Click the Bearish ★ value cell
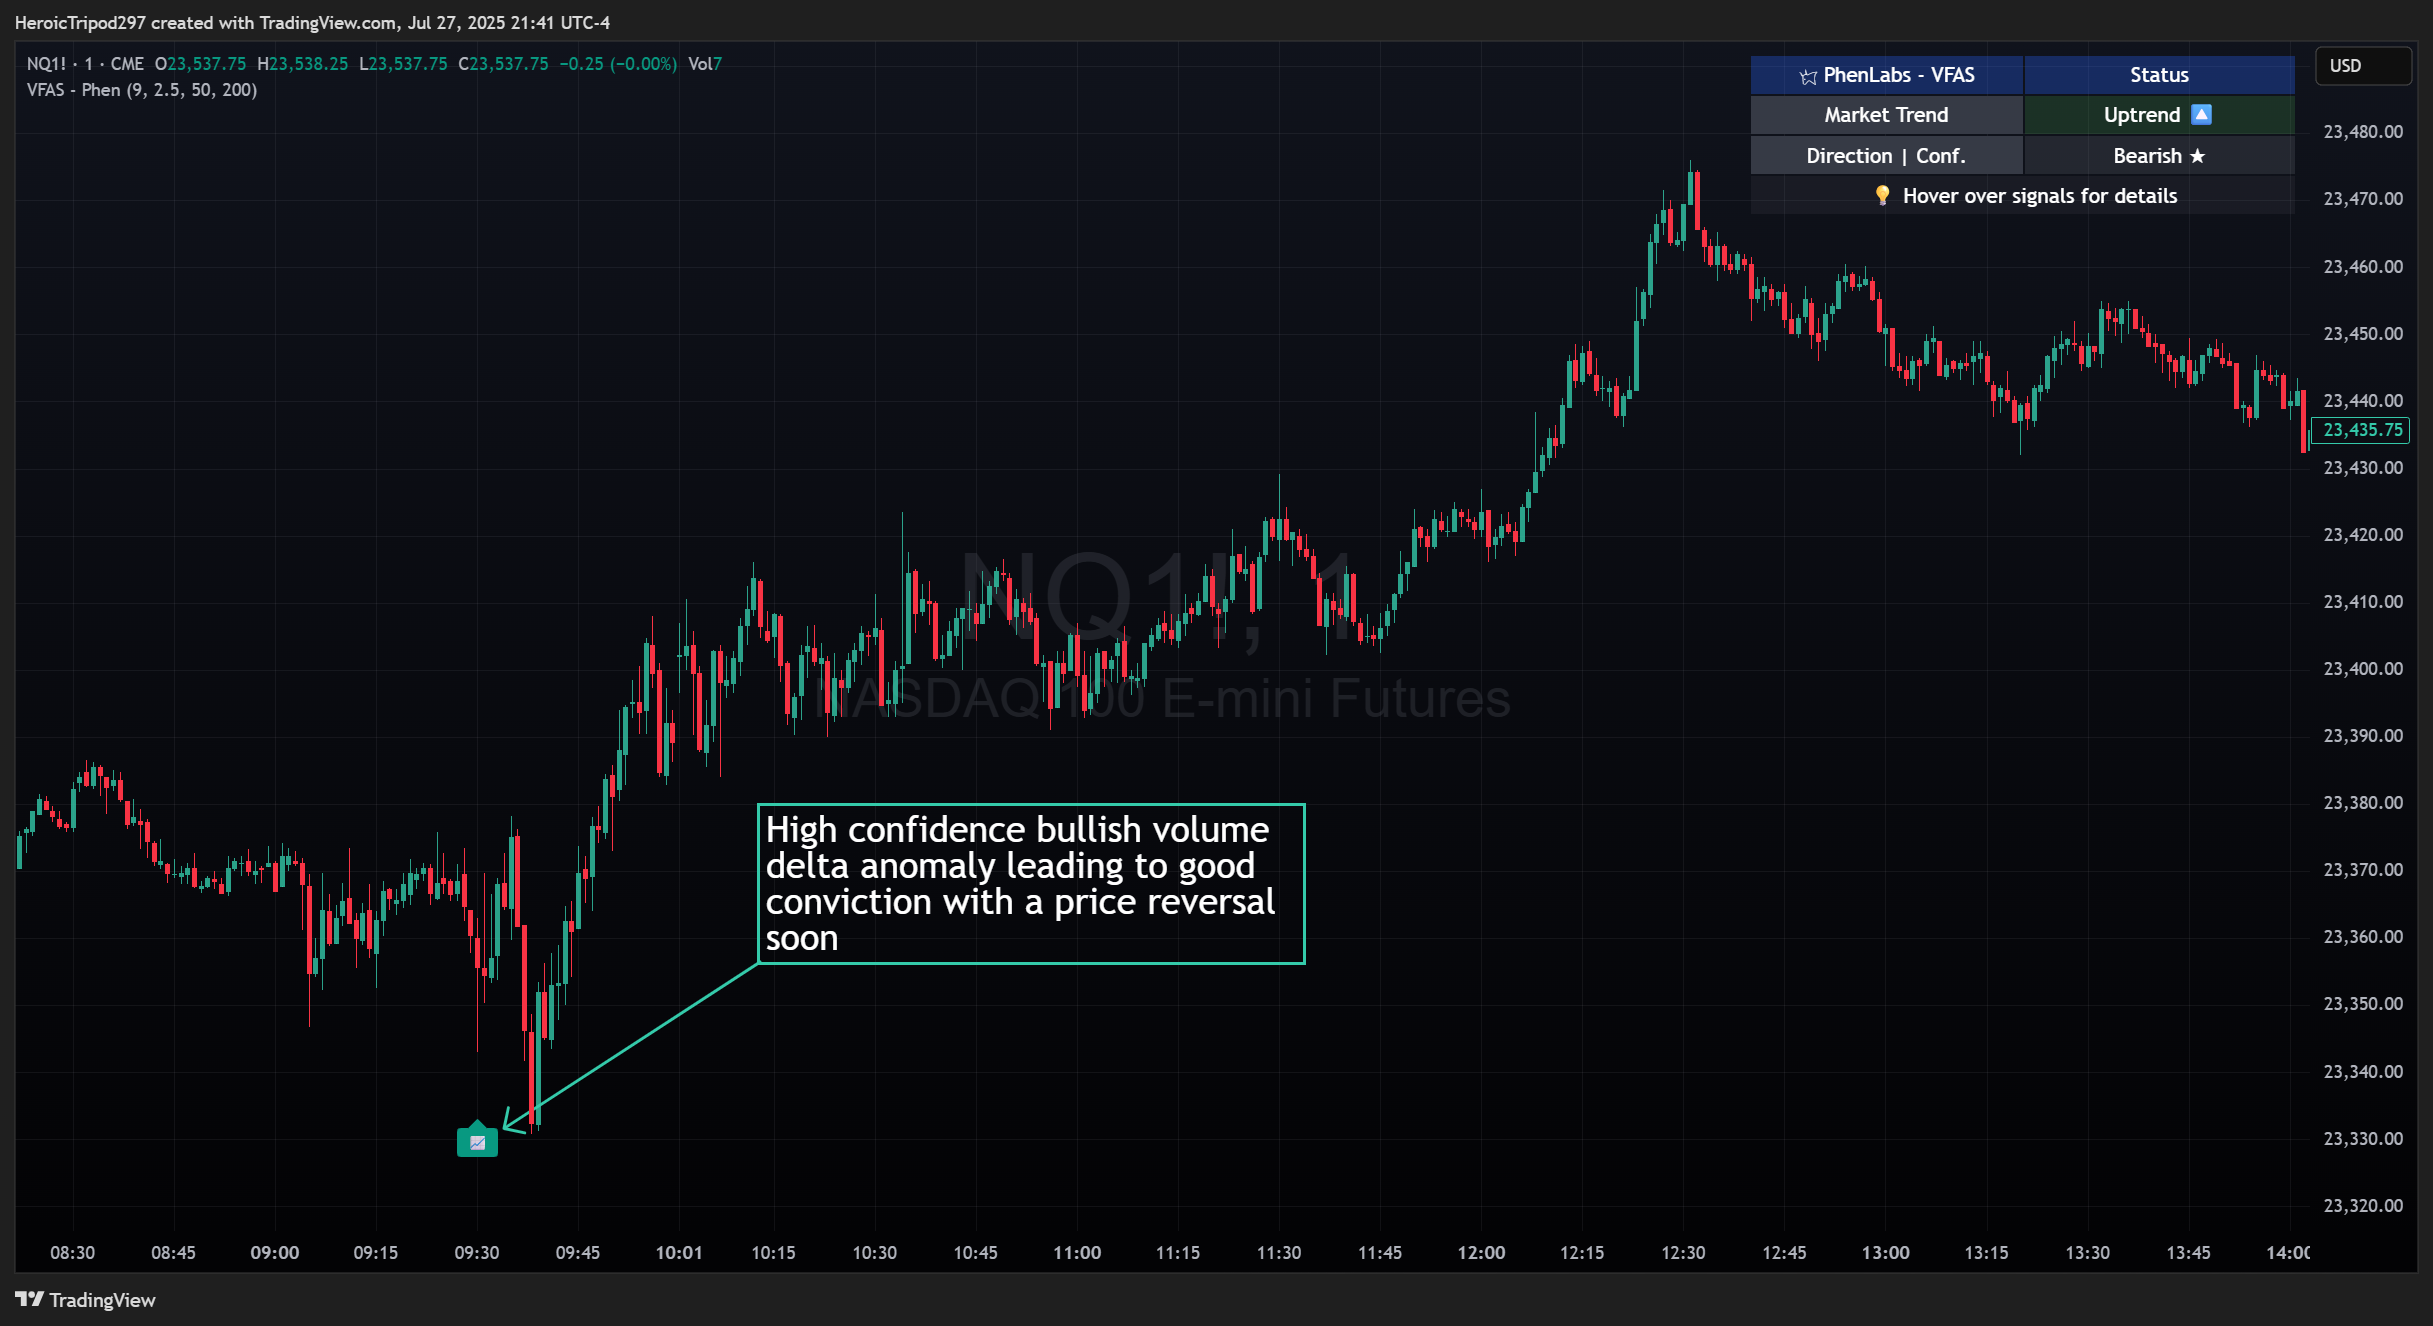The width and height of the screenshot is (2433, 1326). coord(2159,156)
